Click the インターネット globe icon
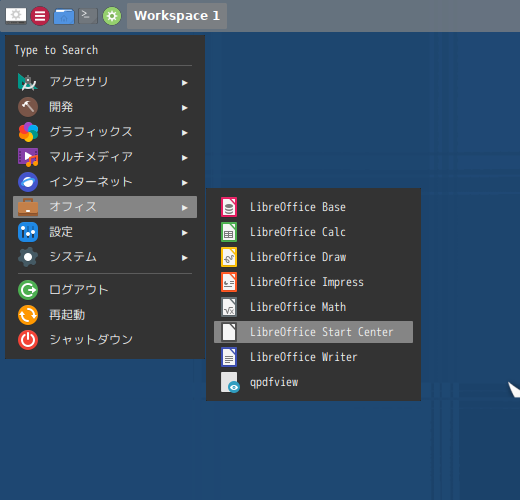Screen dimensions: 520x500 [28, 182]
